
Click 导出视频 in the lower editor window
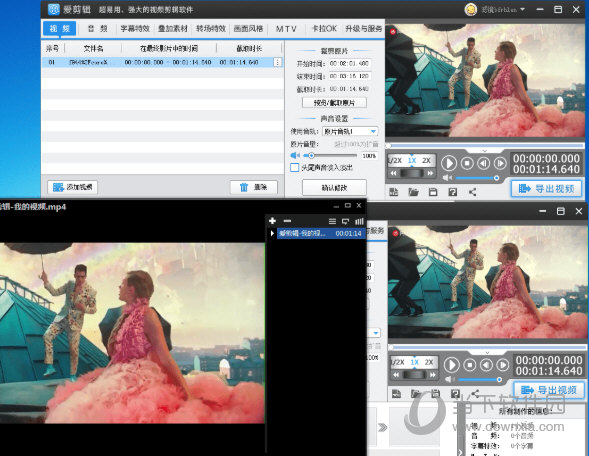pyautogui.click(x=549, y=390)
